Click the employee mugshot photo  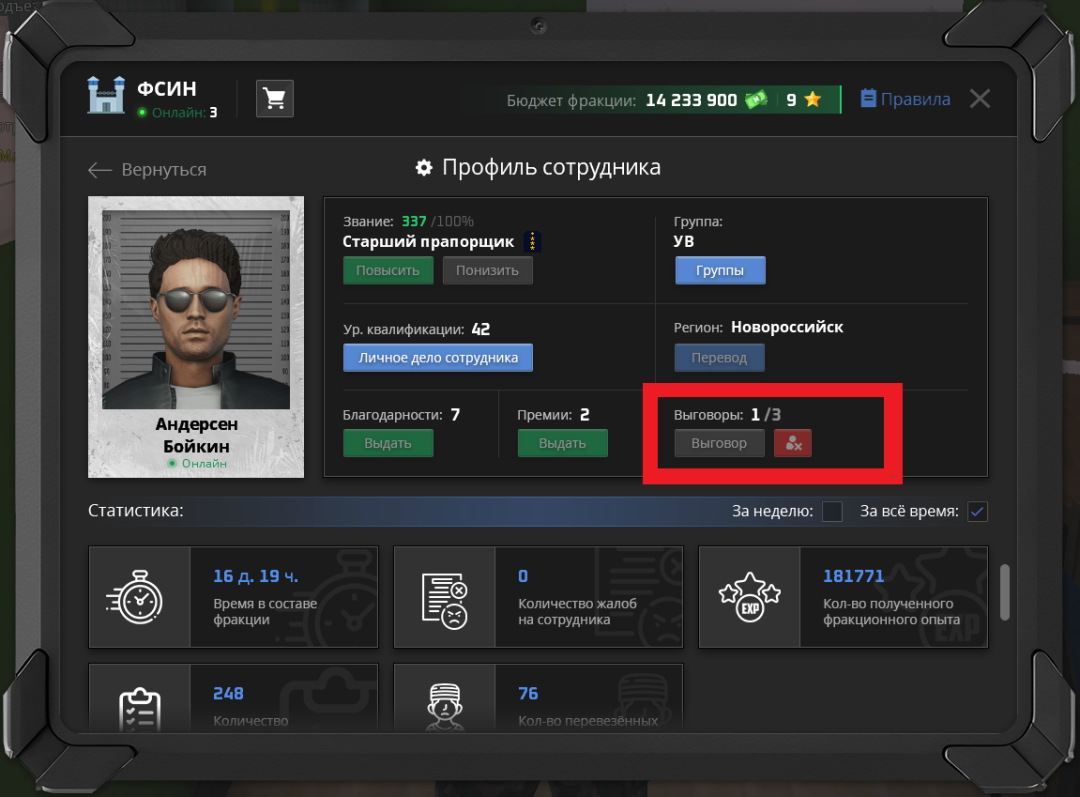point(196,303)
